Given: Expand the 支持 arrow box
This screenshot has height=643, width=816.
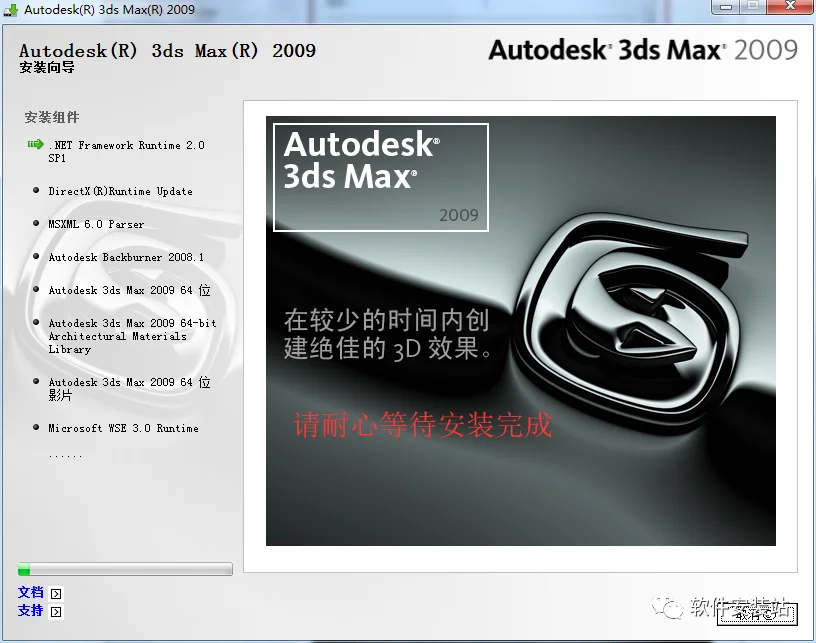Looking at the screenshot, I should (56, 612).
